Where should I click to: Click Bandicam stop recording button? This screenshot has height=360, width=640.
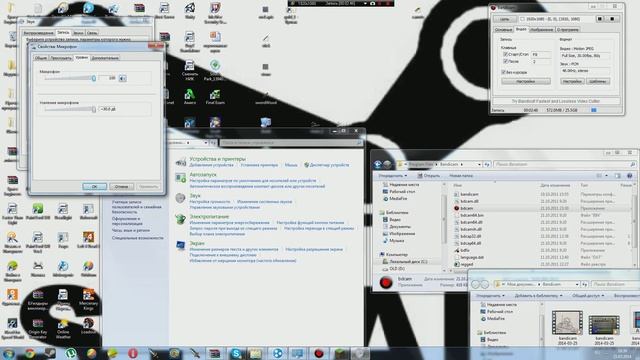click(612, 19)
